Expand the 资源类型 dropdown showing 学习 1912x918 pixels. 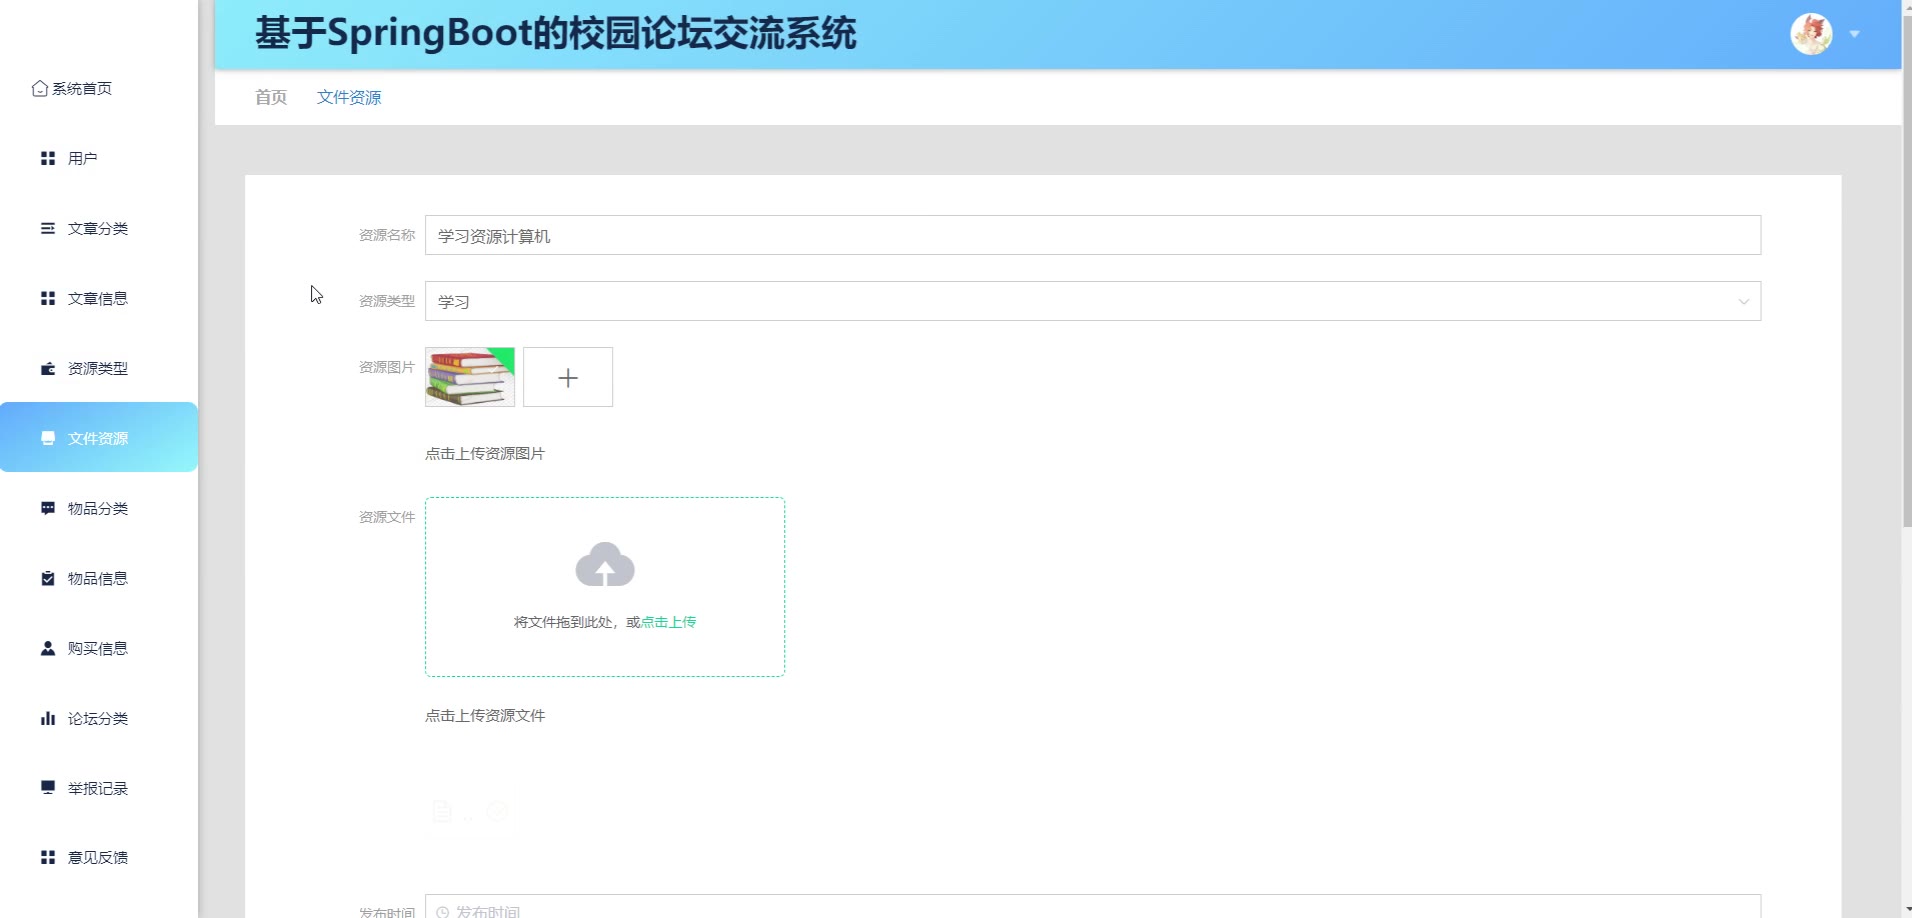tap(1092, 301)
